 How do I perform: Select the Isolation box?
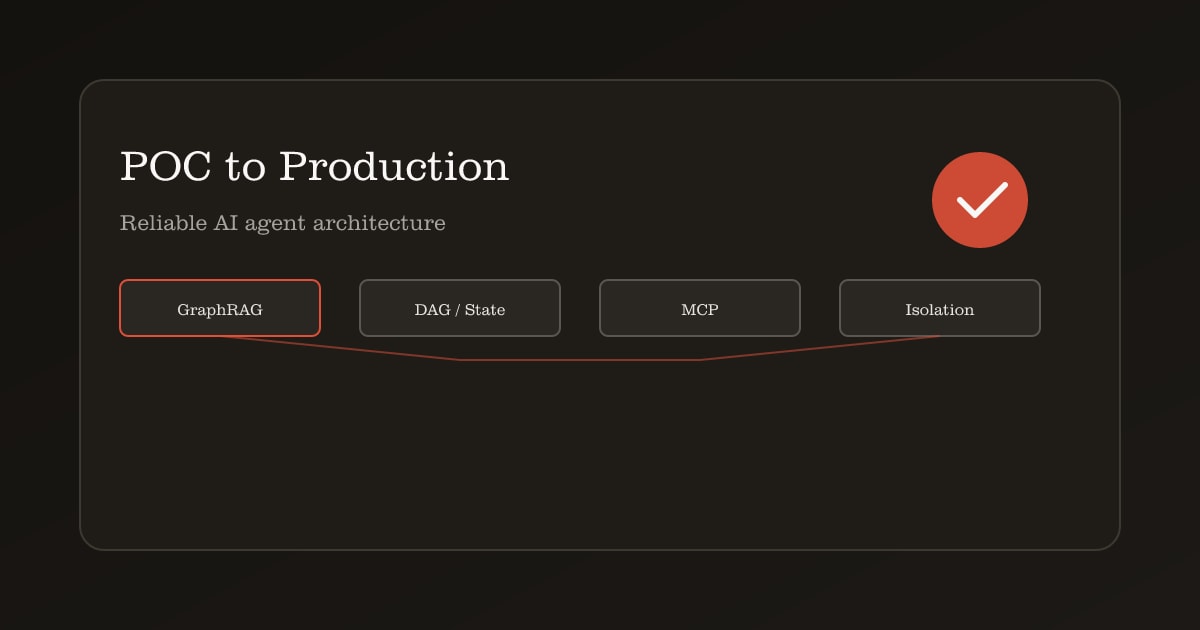pos(940,308)
